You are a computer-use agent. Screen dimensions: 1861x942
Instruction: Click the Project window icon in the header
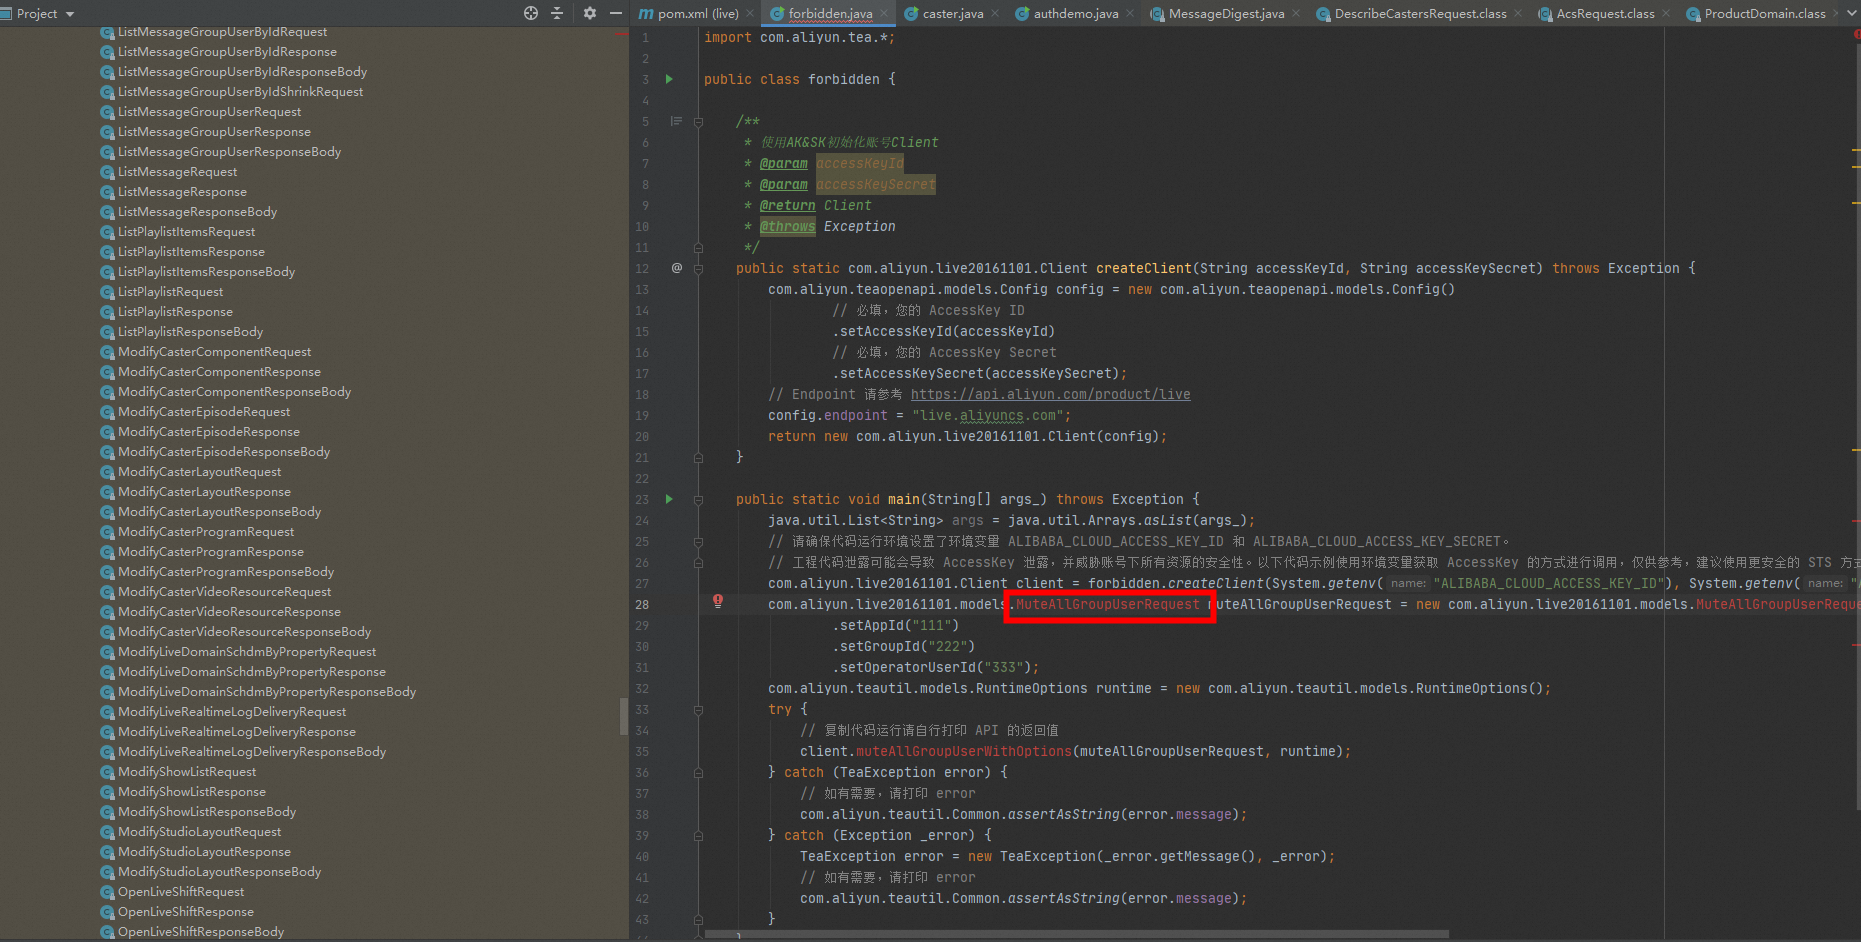(x=6, y=13)
